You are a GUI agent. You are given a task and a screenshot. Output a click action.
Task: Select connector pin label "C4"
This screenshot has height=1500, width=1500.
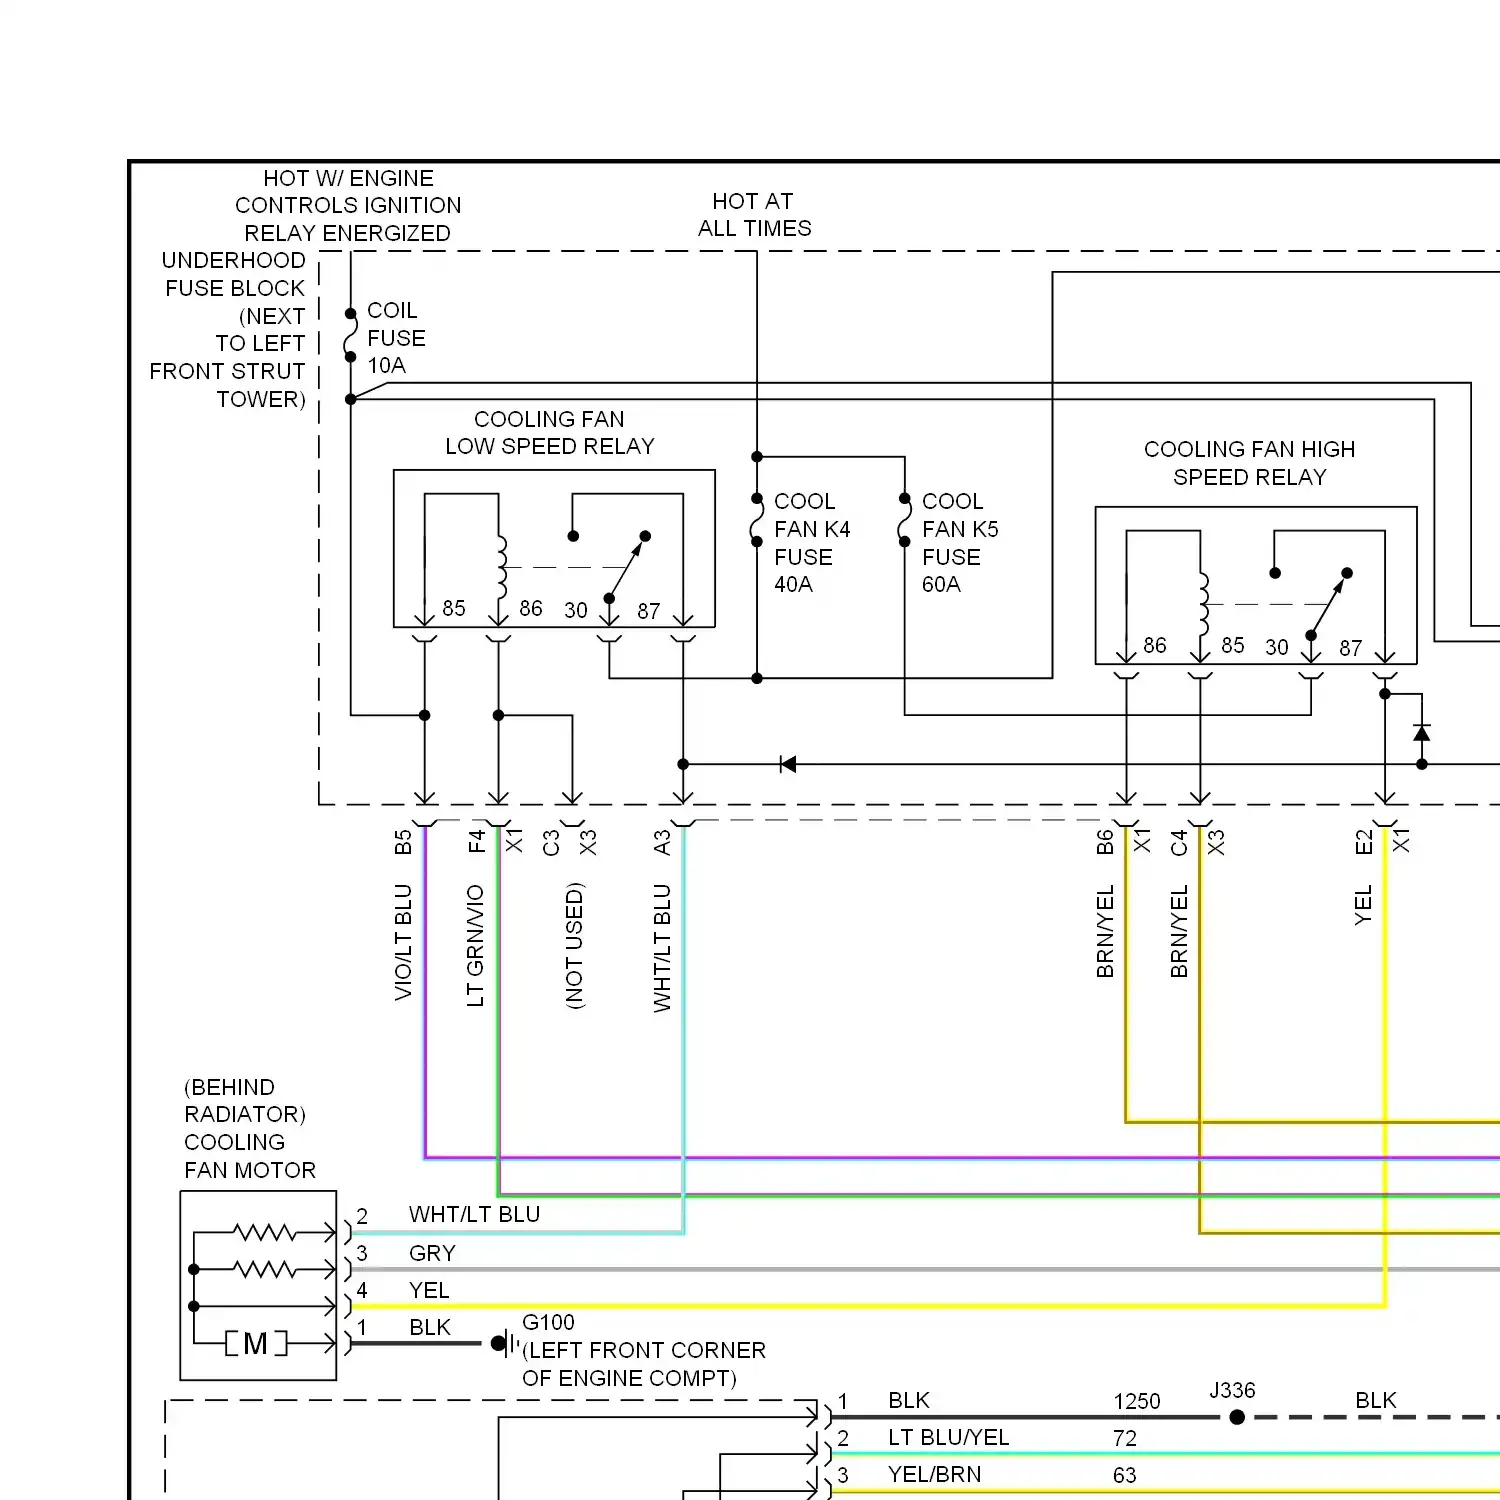pos(1179,843)
